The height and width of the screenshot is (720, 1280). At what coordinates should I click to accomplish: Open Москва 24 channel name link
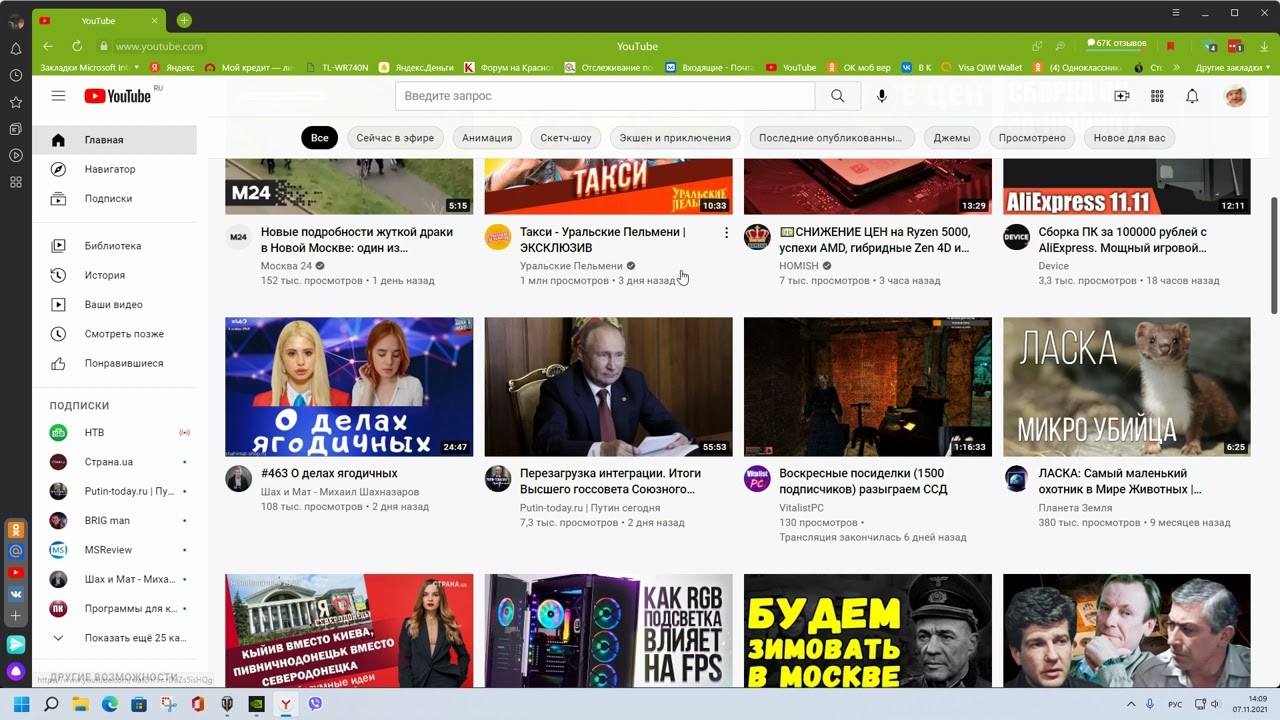click(286, 266)
